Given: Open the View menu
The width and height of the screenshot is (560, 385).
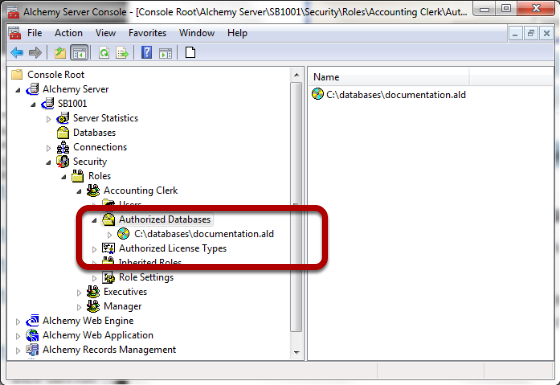Looking at the screenshot, I should (x=105, y=33).
